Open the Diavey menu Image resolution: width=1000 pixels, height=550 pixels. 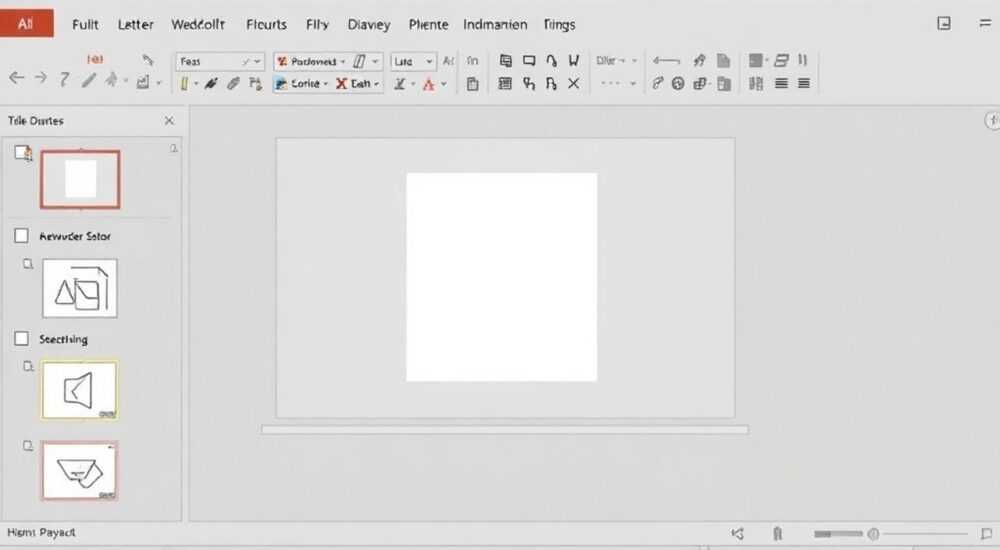point(369,24)
